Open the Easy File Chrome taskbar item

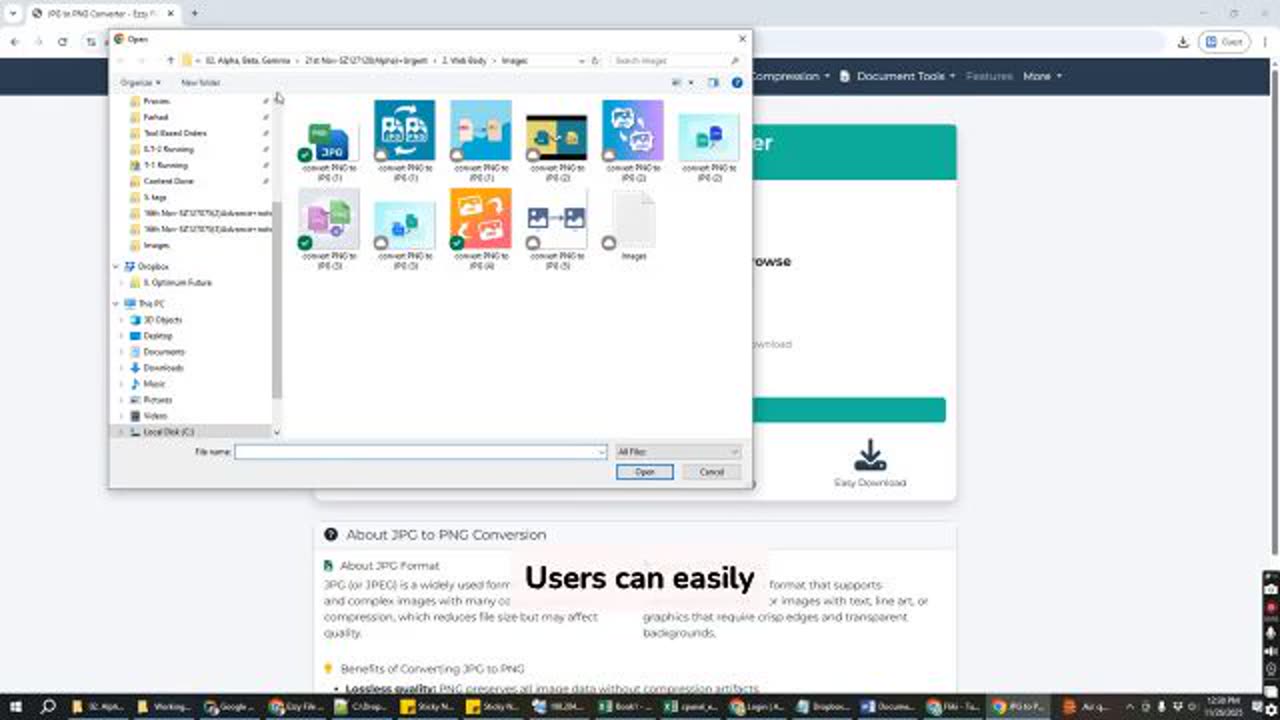pyautogui.click(x=296, y=706)
